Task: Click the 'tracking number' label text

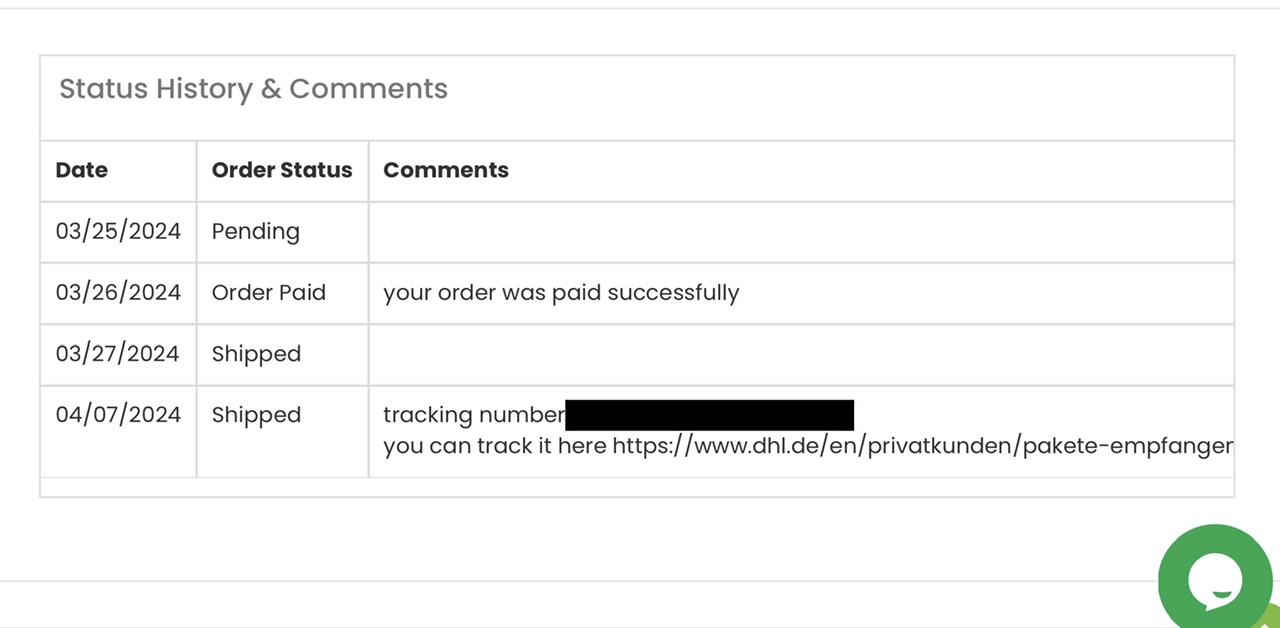Action: [473, 415]
